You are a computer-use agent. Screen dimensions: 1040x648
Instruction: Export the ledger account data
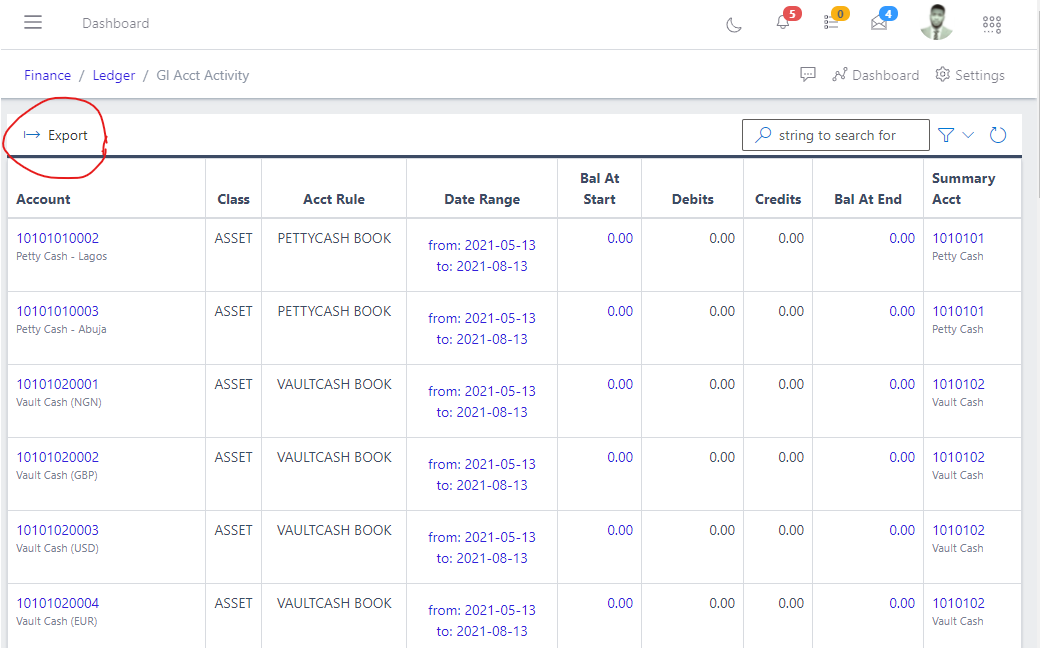(57, 134)
